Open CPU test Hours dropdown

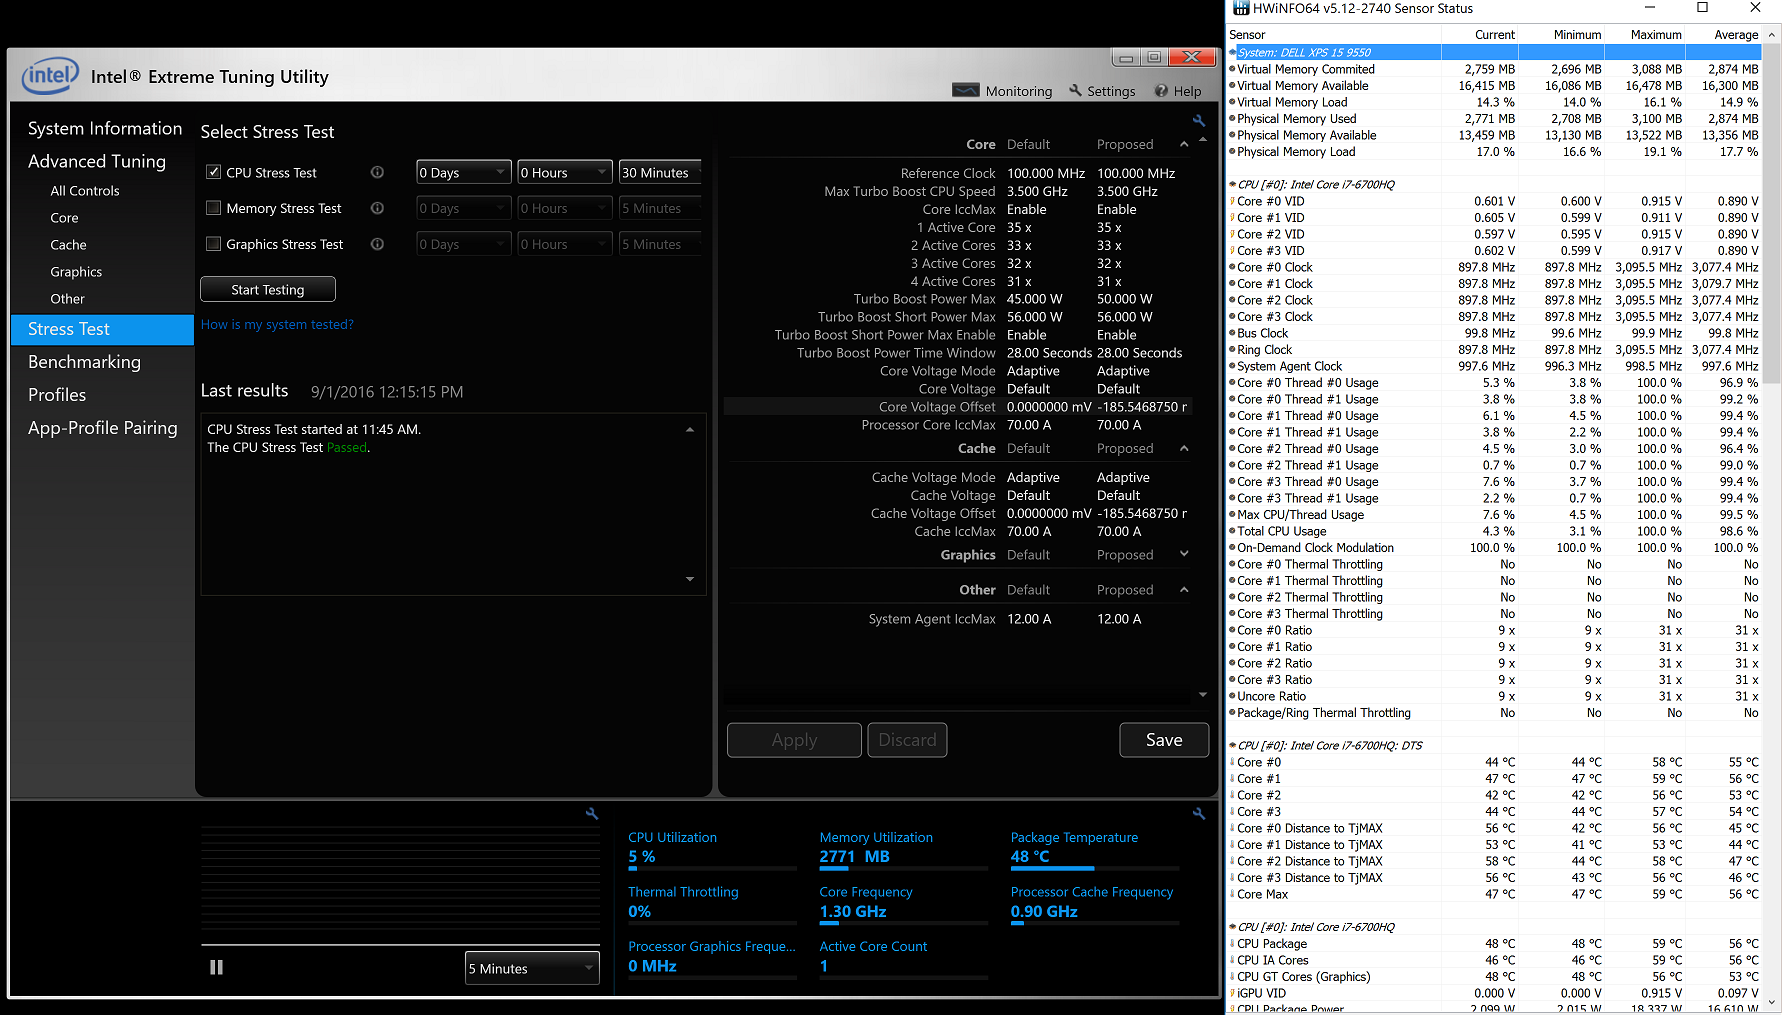pos(565,172)
